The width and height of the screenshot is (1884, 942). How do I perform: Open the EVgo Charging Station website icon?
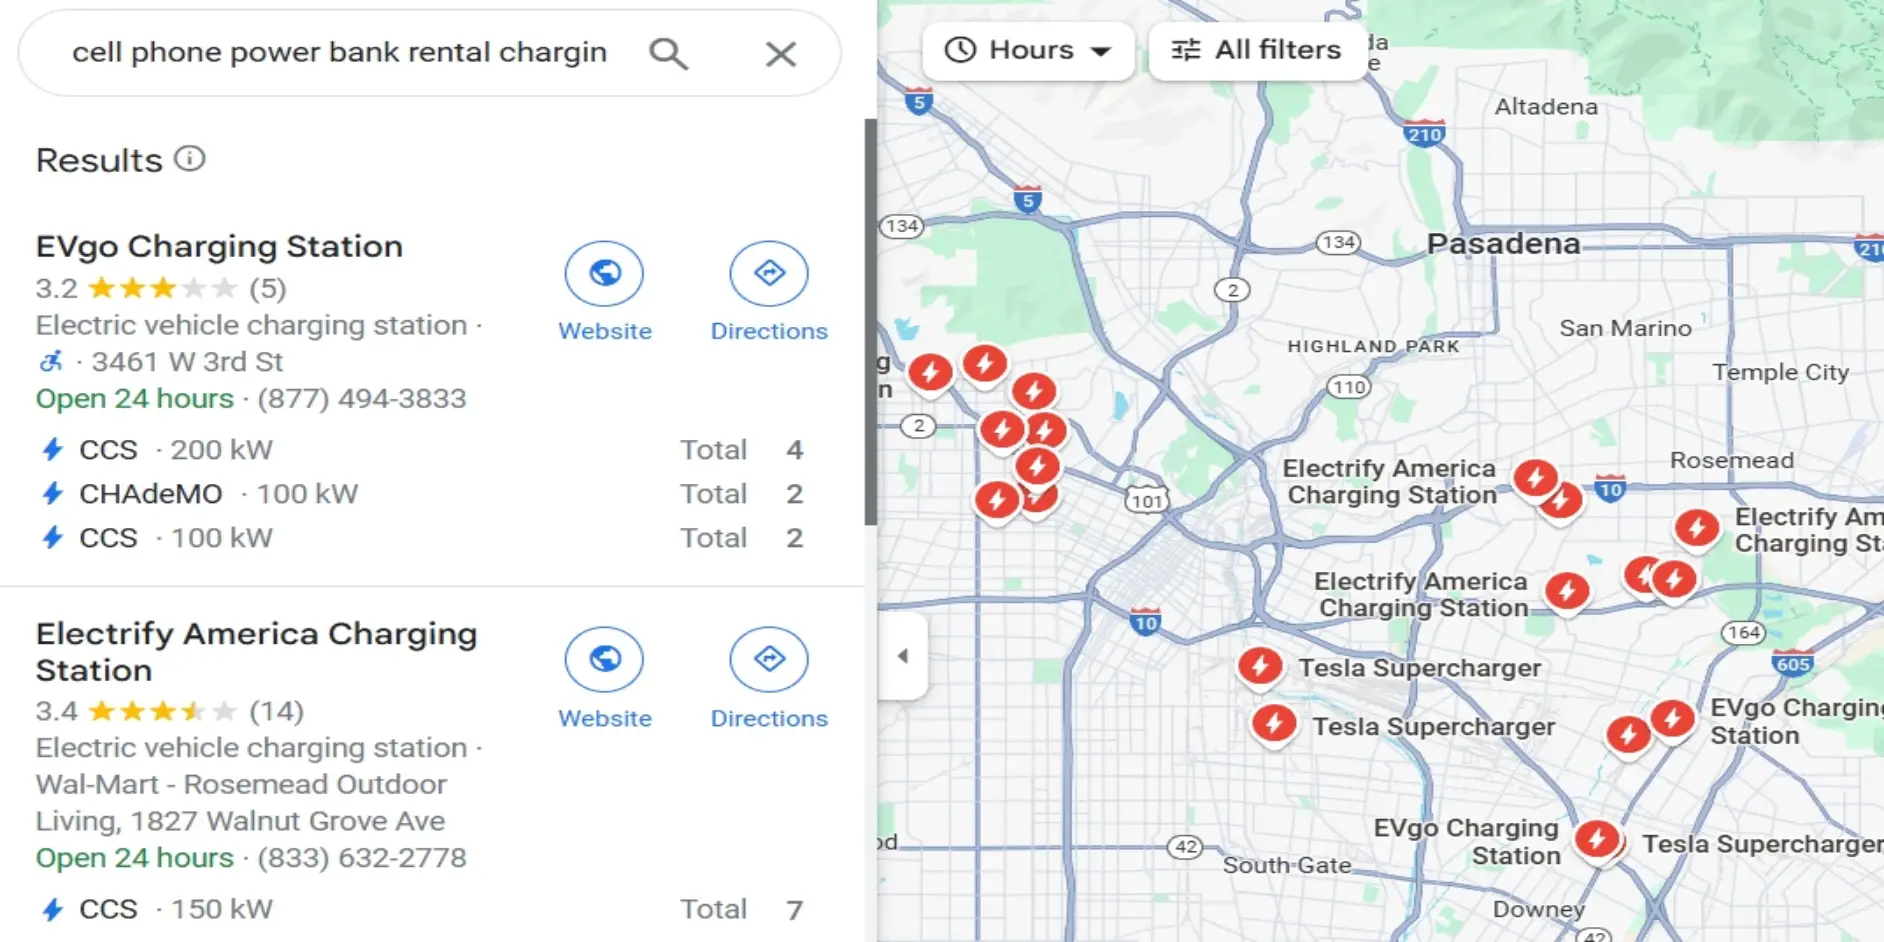(604, 273)
